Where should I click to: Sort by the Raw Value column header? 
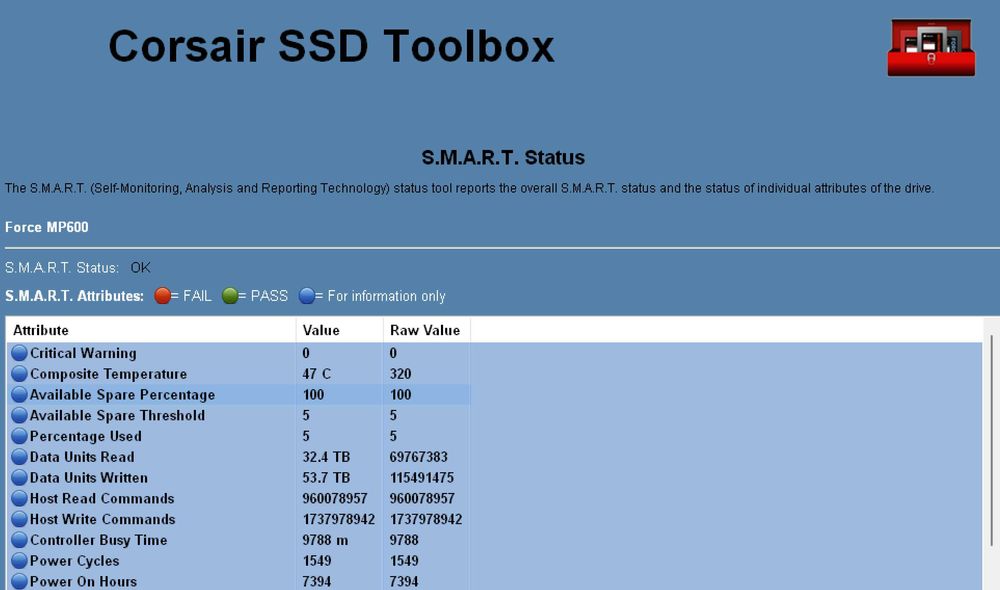coord(427,330)
